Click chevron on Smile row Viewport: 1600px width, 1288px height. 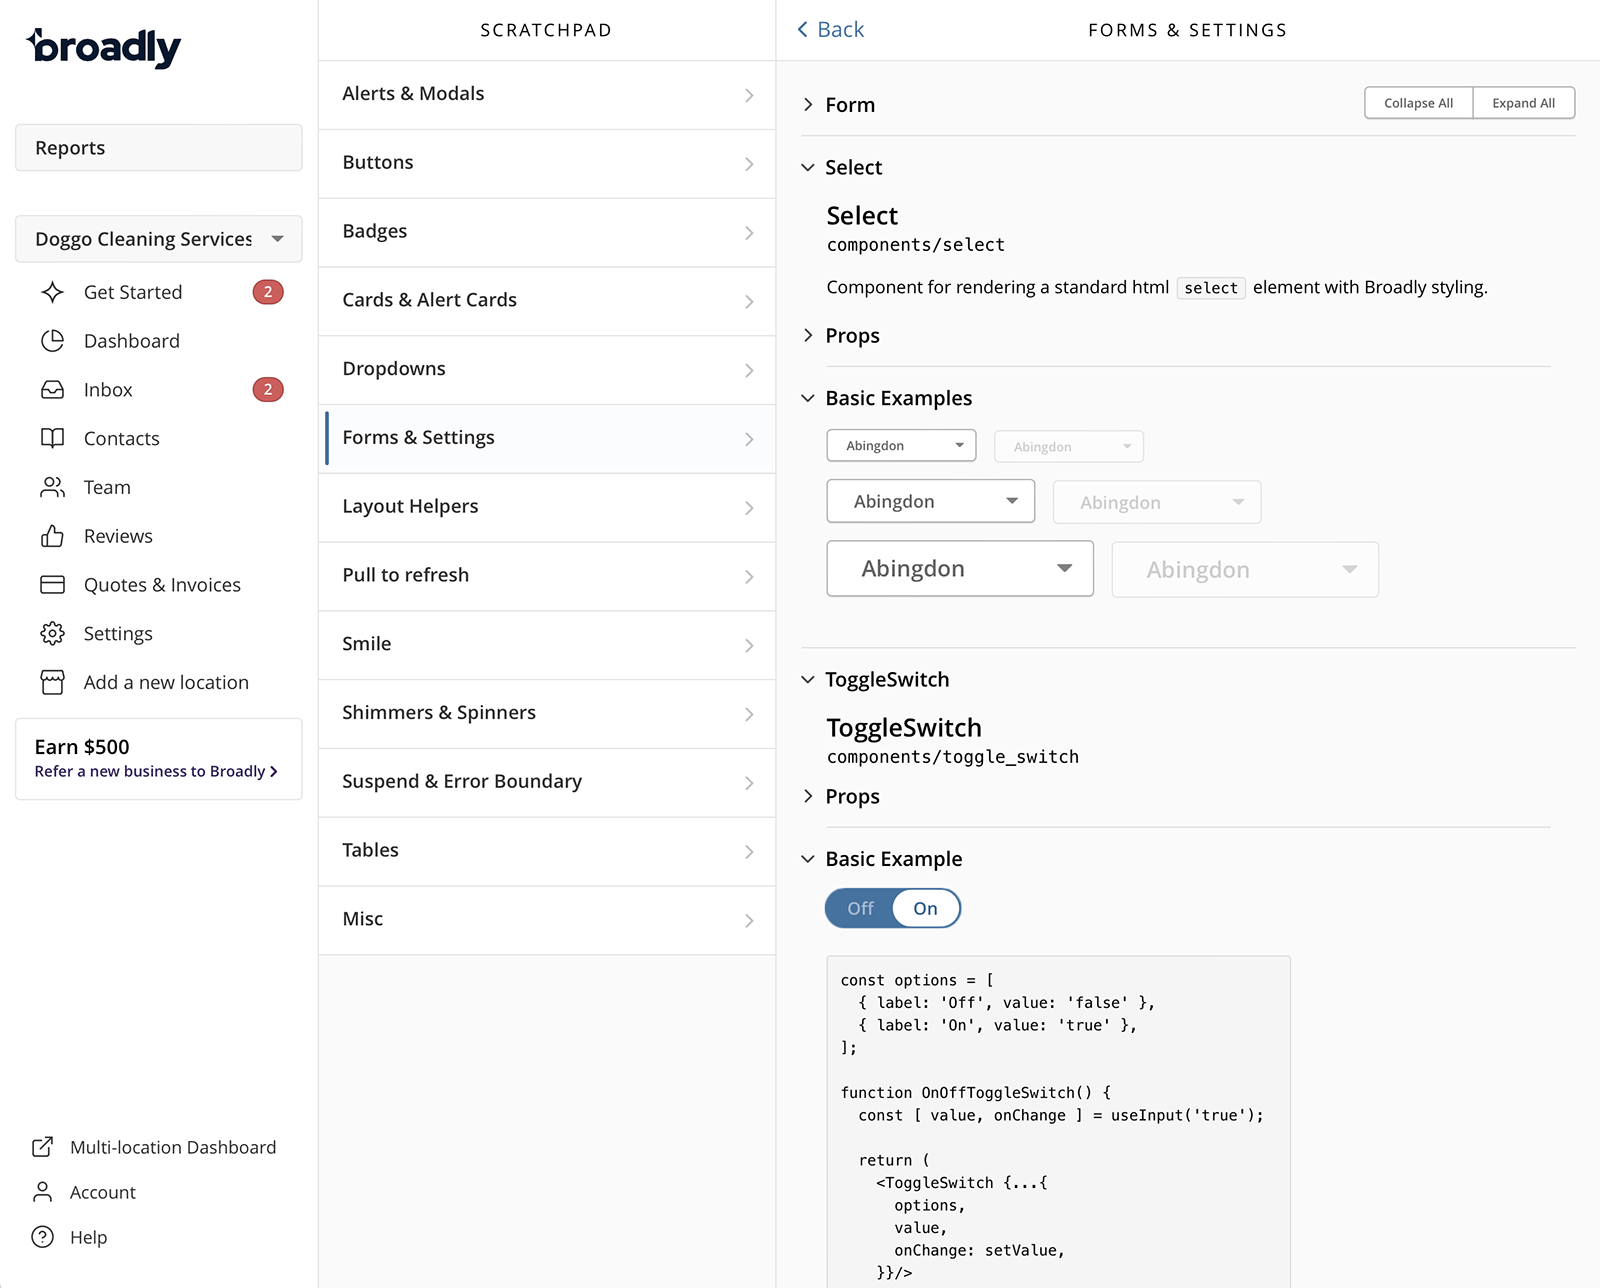(x=749, y=646)
